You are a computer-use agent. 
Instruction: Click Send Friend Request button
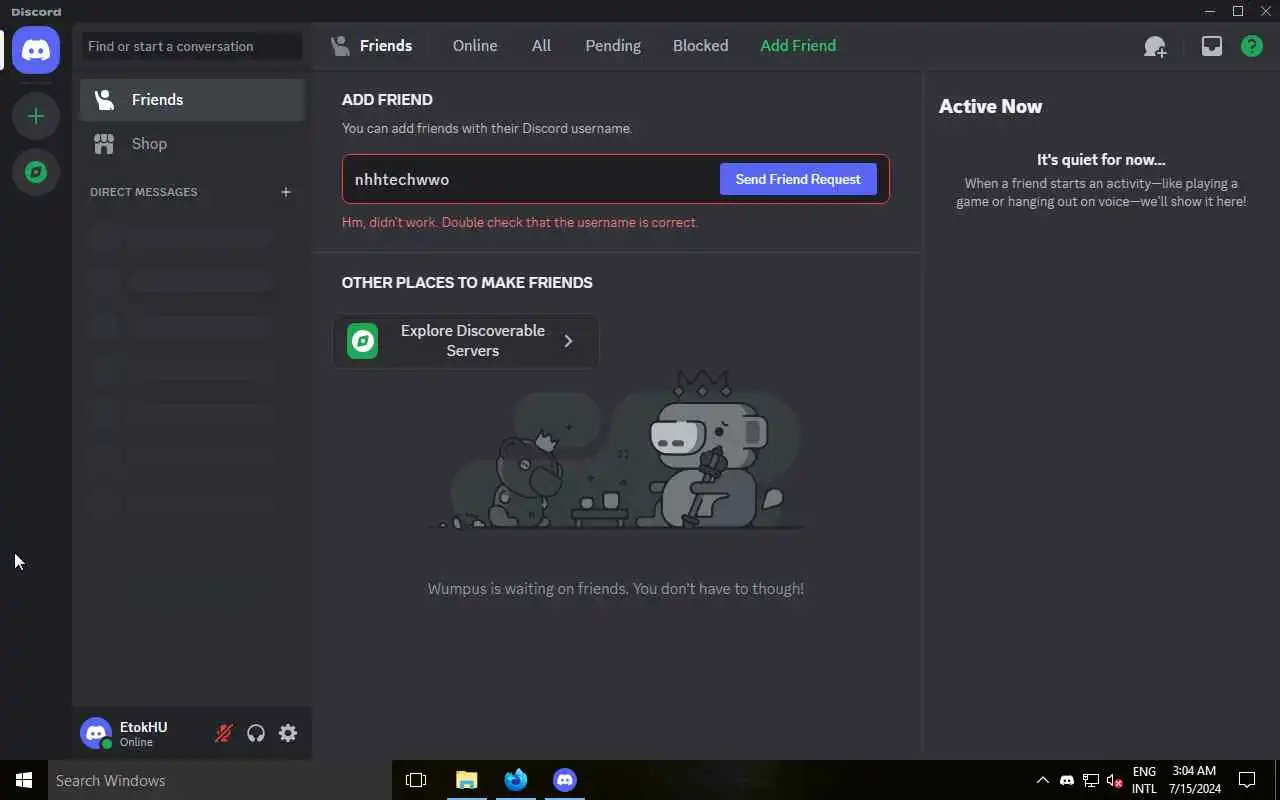click(798, 179)
